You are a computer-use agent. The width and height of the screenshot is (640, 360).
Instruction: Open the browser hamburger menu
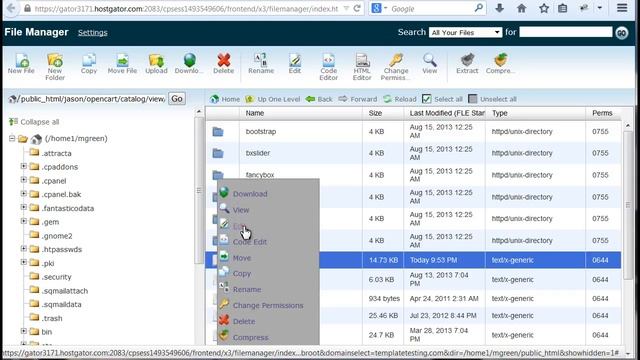click(x=622, y=8)
